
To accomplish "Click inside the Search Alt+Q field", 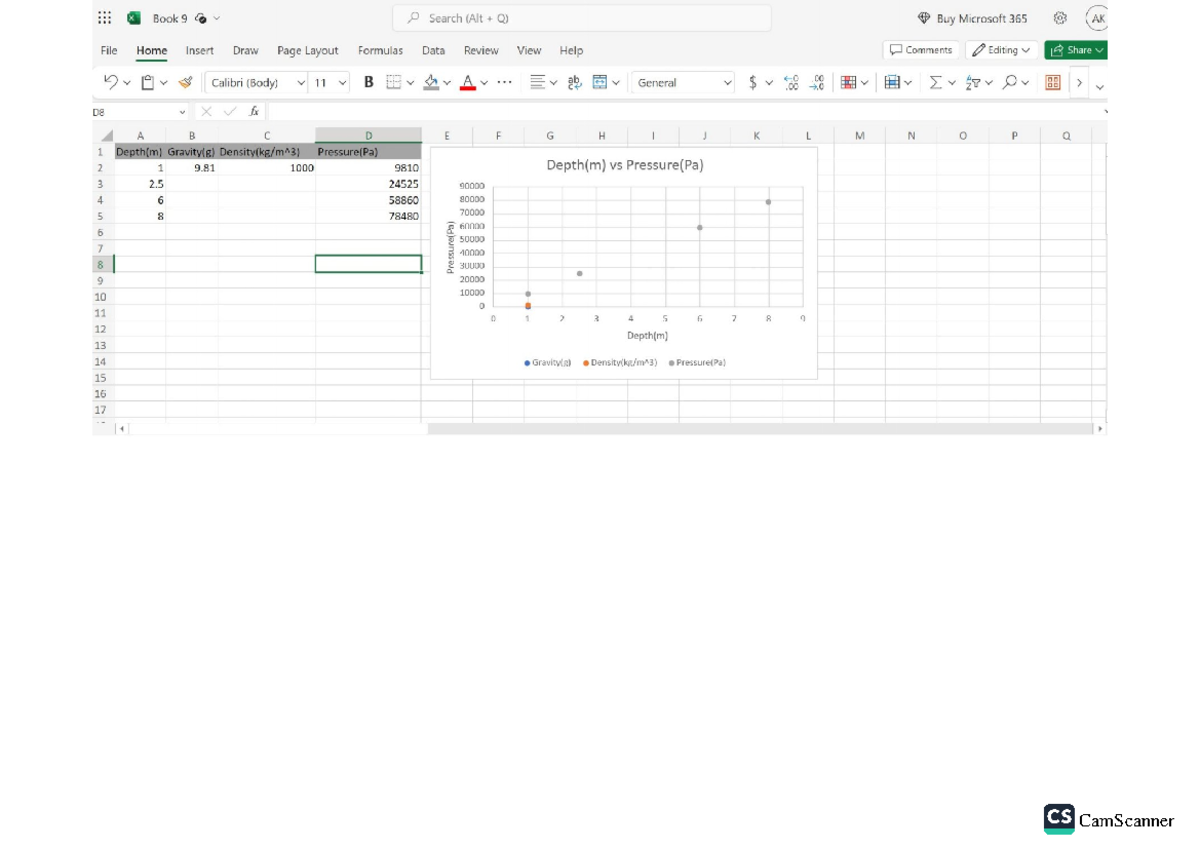I will [582, 17].
